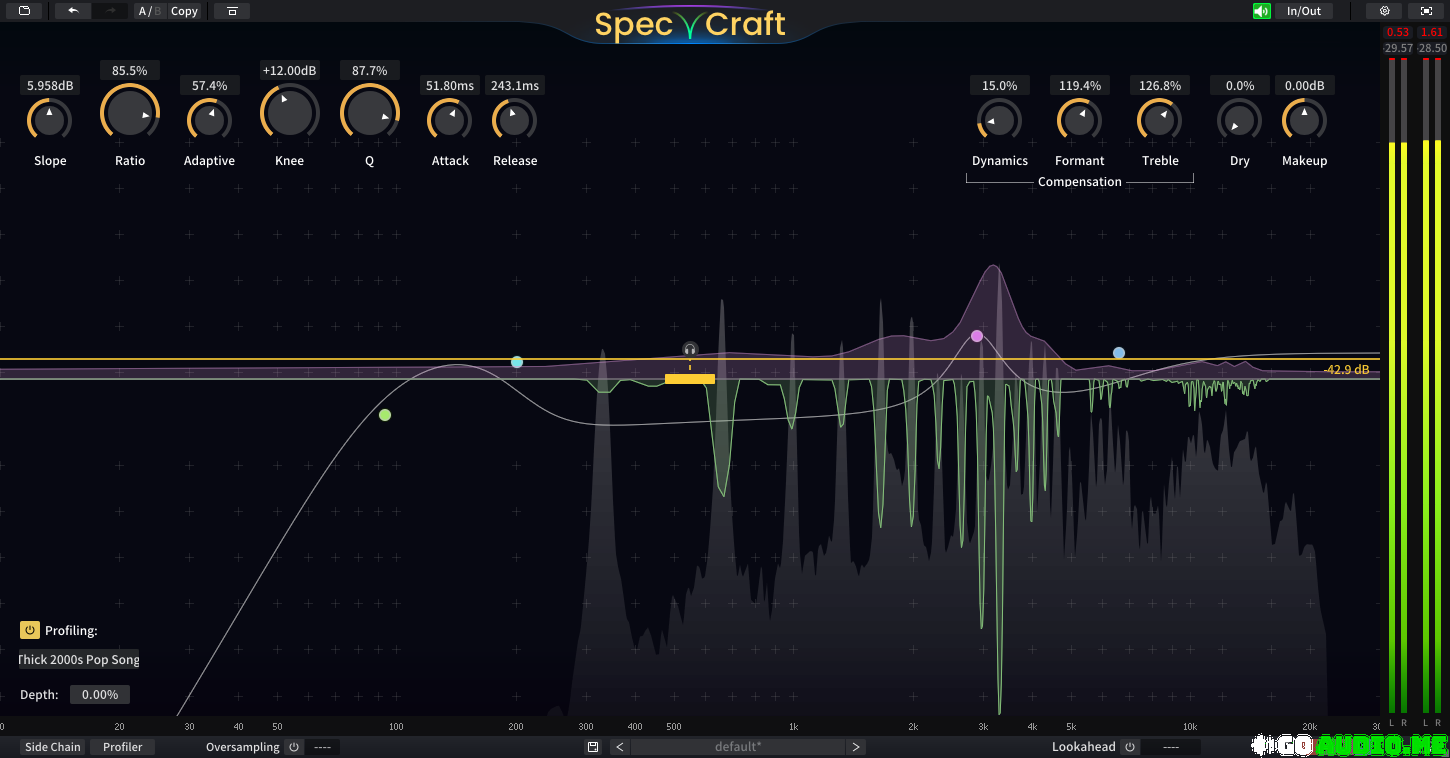
Task: Open the default* preset name dropdown
Action: pyautogui.click(x=738, y=747)
